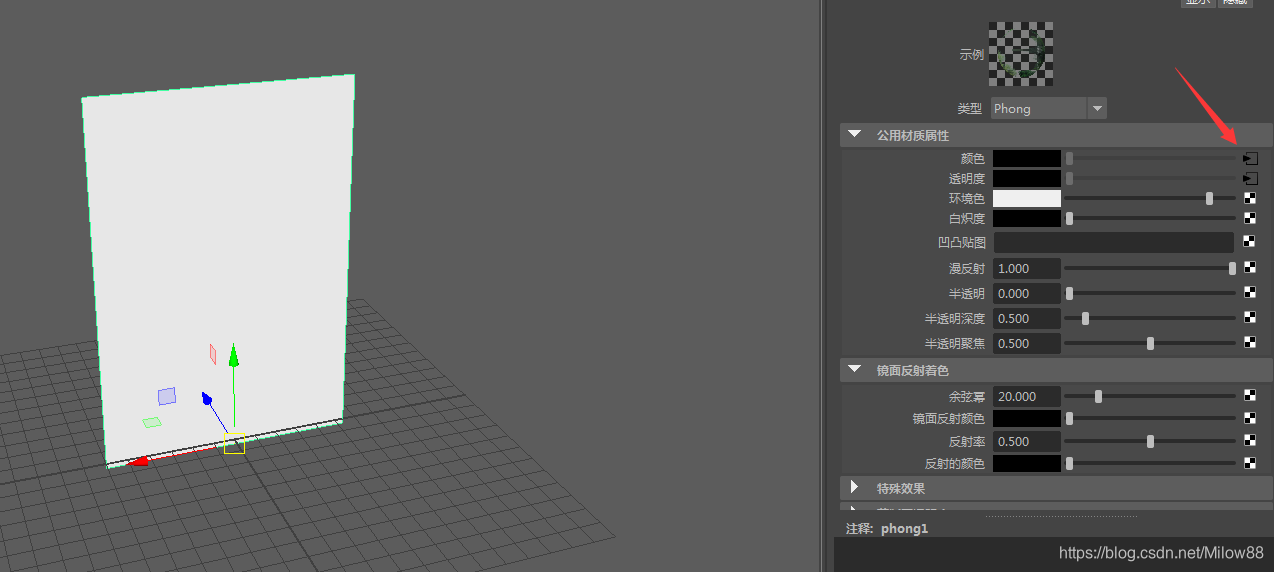Open the 颜色 black color swatch
The height and width of the screenshot is (572, 1274).
(x=1027, y=158)
